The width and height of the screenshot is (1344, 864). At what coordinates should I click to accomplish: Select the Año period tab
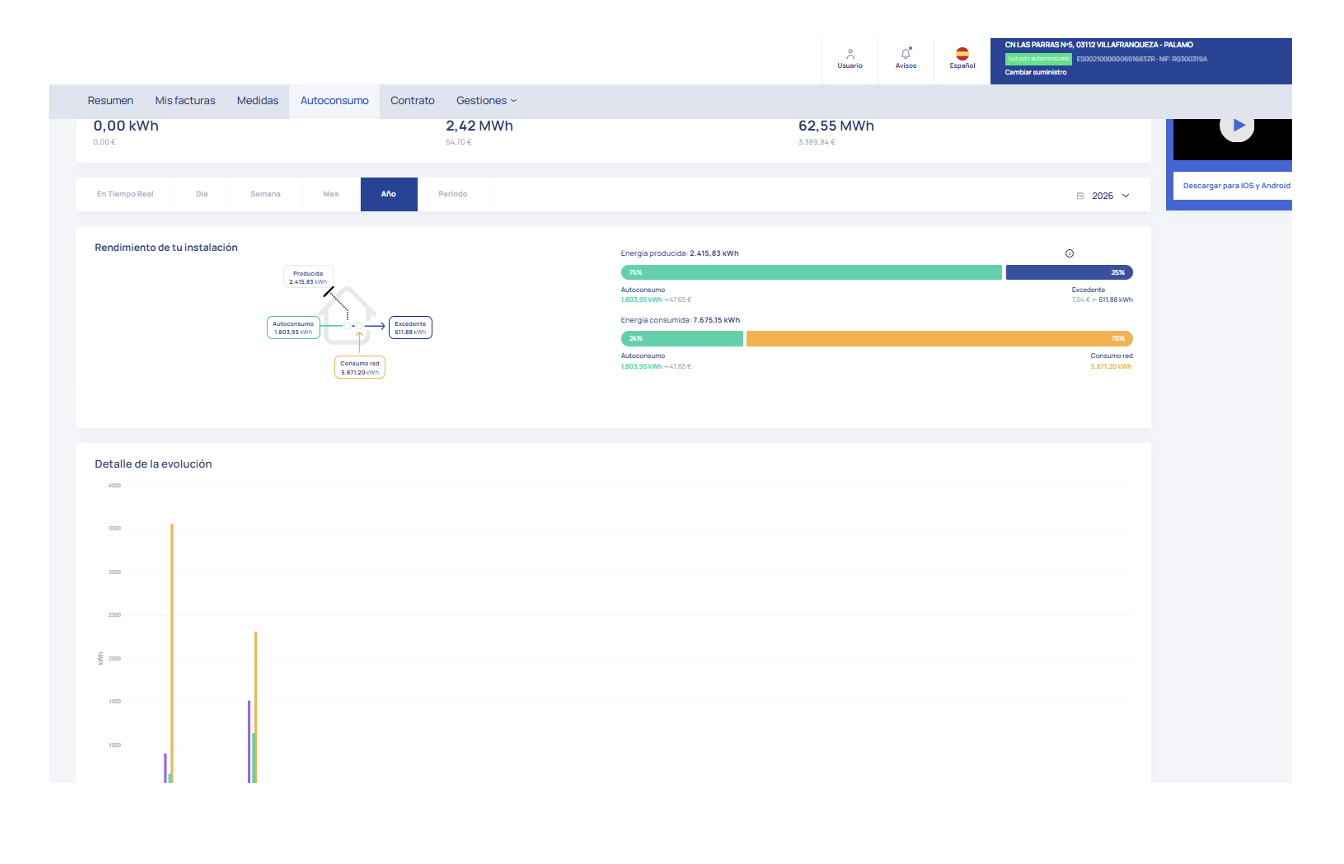389,194
